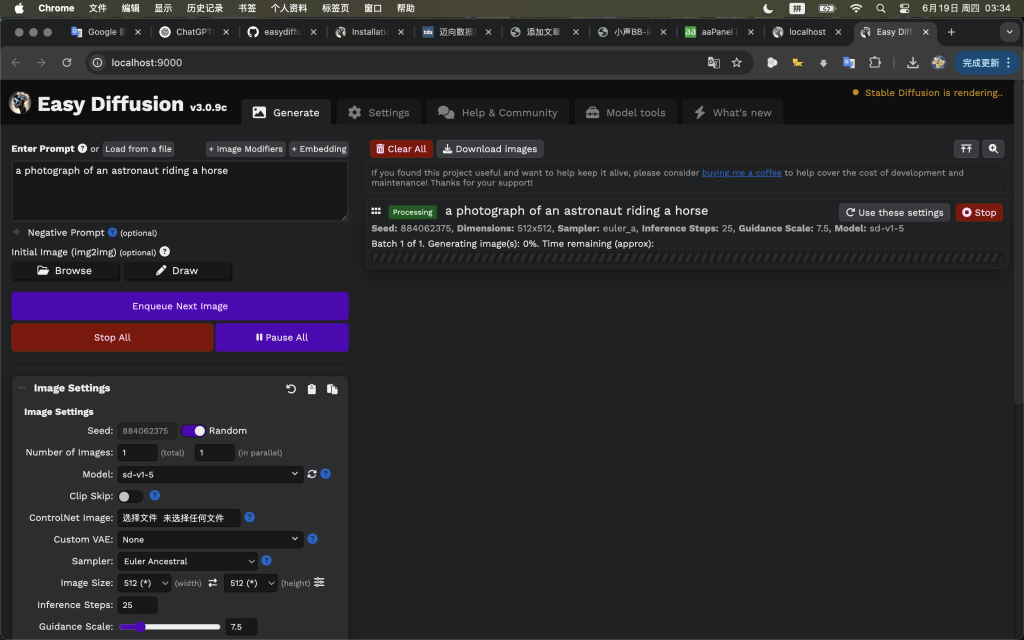
Task: Stop all rendering tasks
Action: coord(112,338)
